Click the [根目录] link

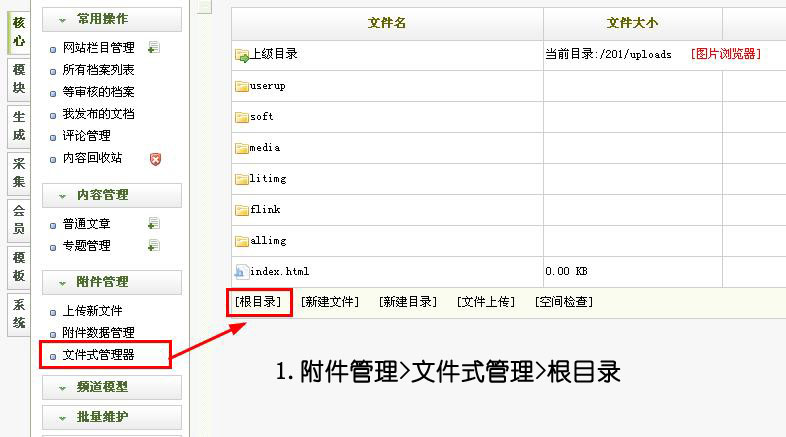258,301
